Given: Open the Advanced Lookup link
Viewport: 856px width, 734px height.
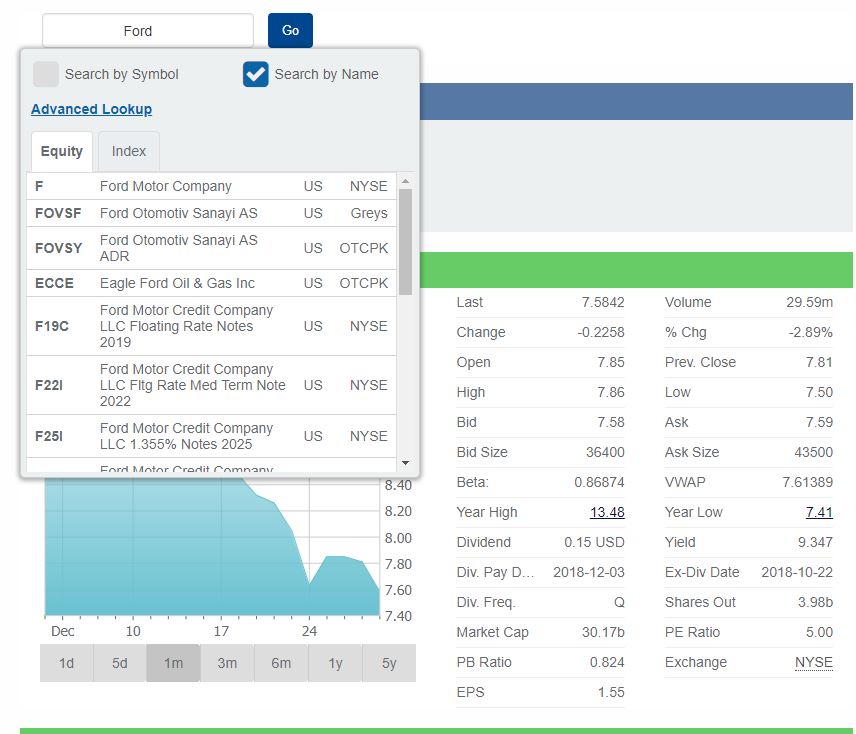Looking at the screenshot, I should coord(91,109).
